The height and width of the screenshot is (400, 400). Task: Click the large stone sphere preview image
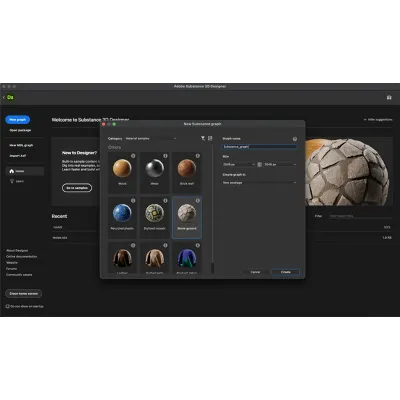[348, 172]
